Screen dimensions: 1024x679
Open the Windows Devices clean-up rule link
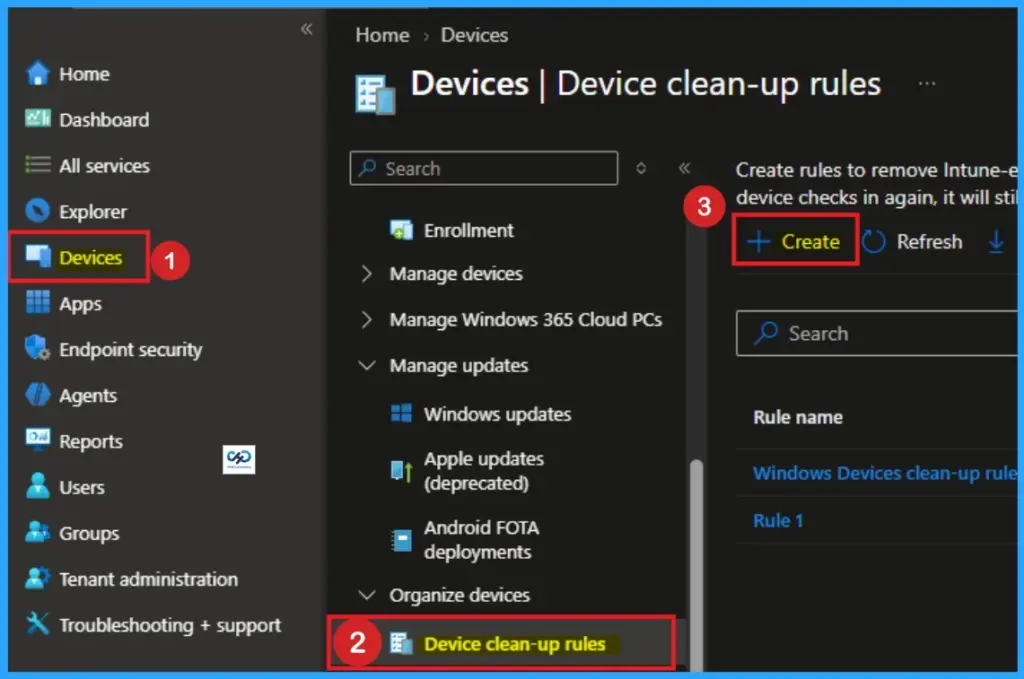[885, 473]
